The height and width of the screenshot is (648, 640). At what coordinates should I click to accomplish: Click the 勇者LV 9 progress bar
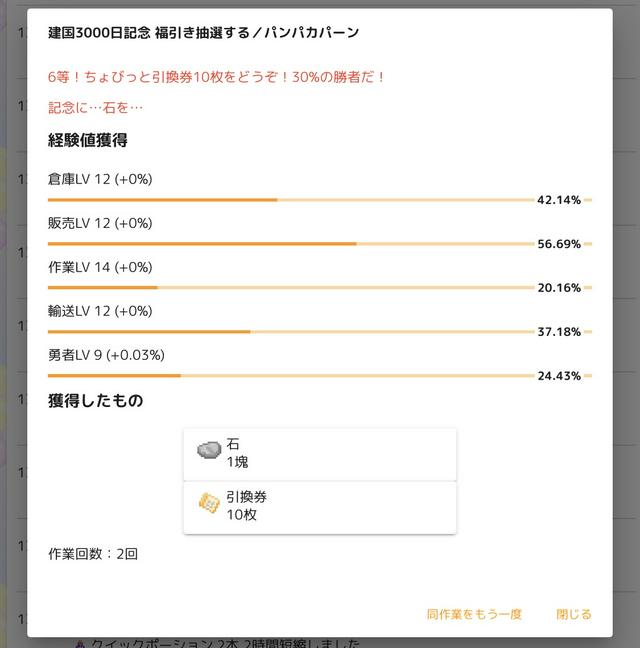point(320,376)
